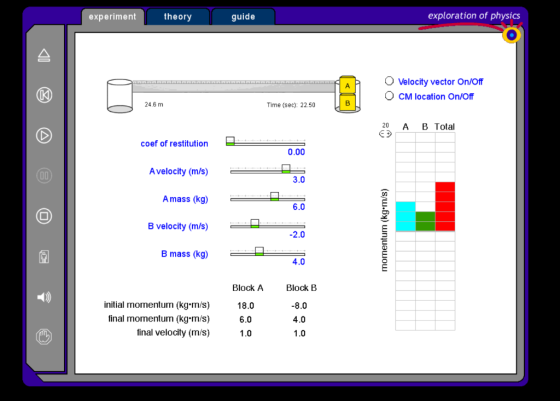Switch to the theory tab
This screenshot has height=401, width=560.
[x=178, y=17]
